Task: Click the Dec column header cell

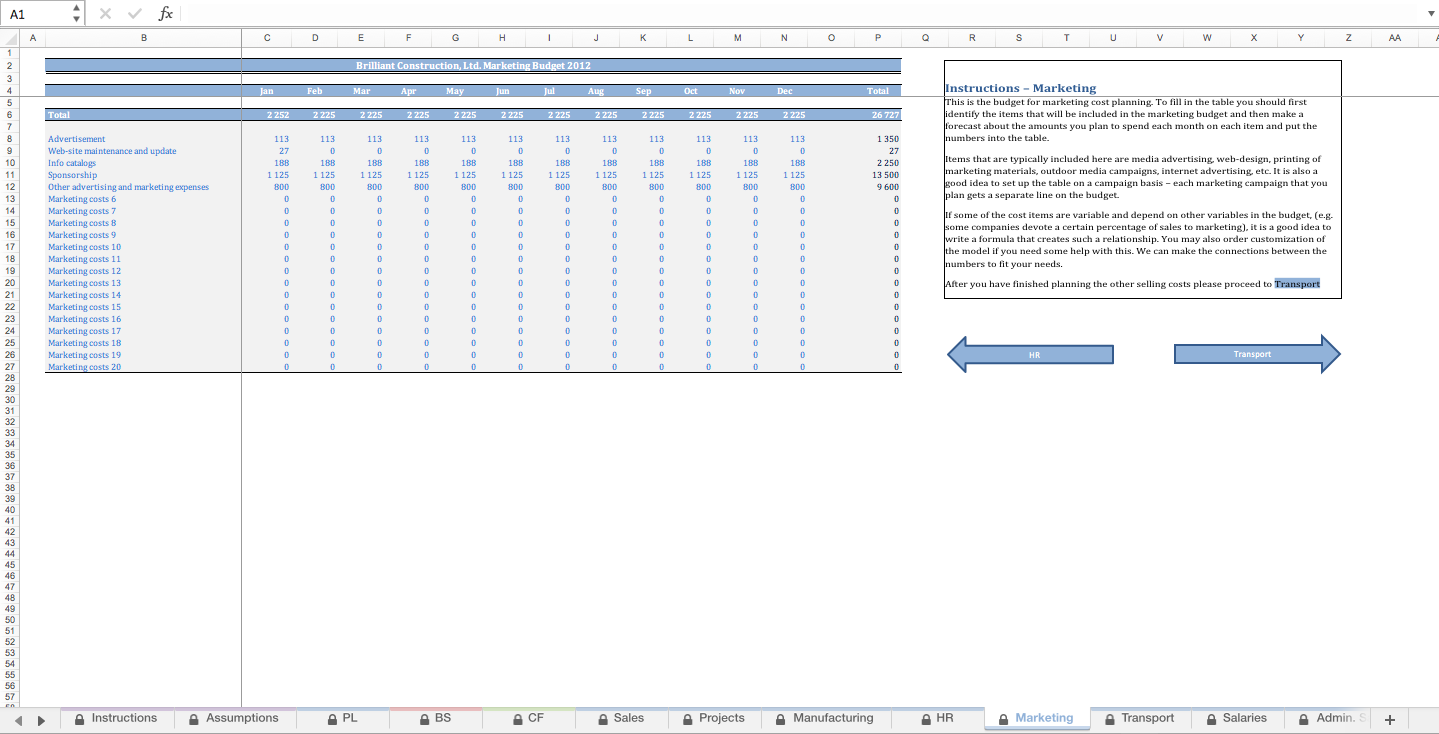Action: coord(784,91)
